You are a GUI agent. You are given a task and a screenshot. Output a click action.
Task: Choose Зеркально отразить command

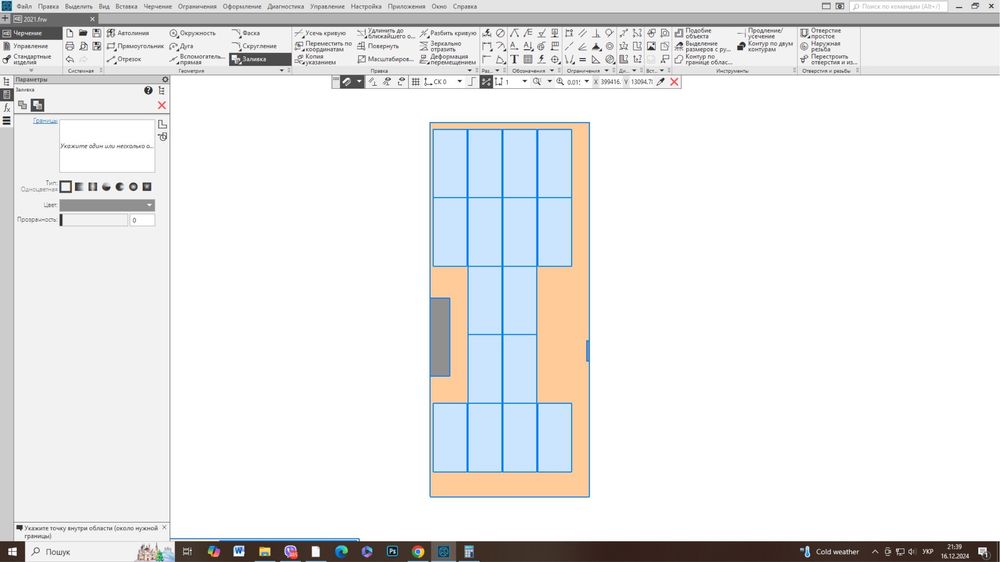(440, 46)
